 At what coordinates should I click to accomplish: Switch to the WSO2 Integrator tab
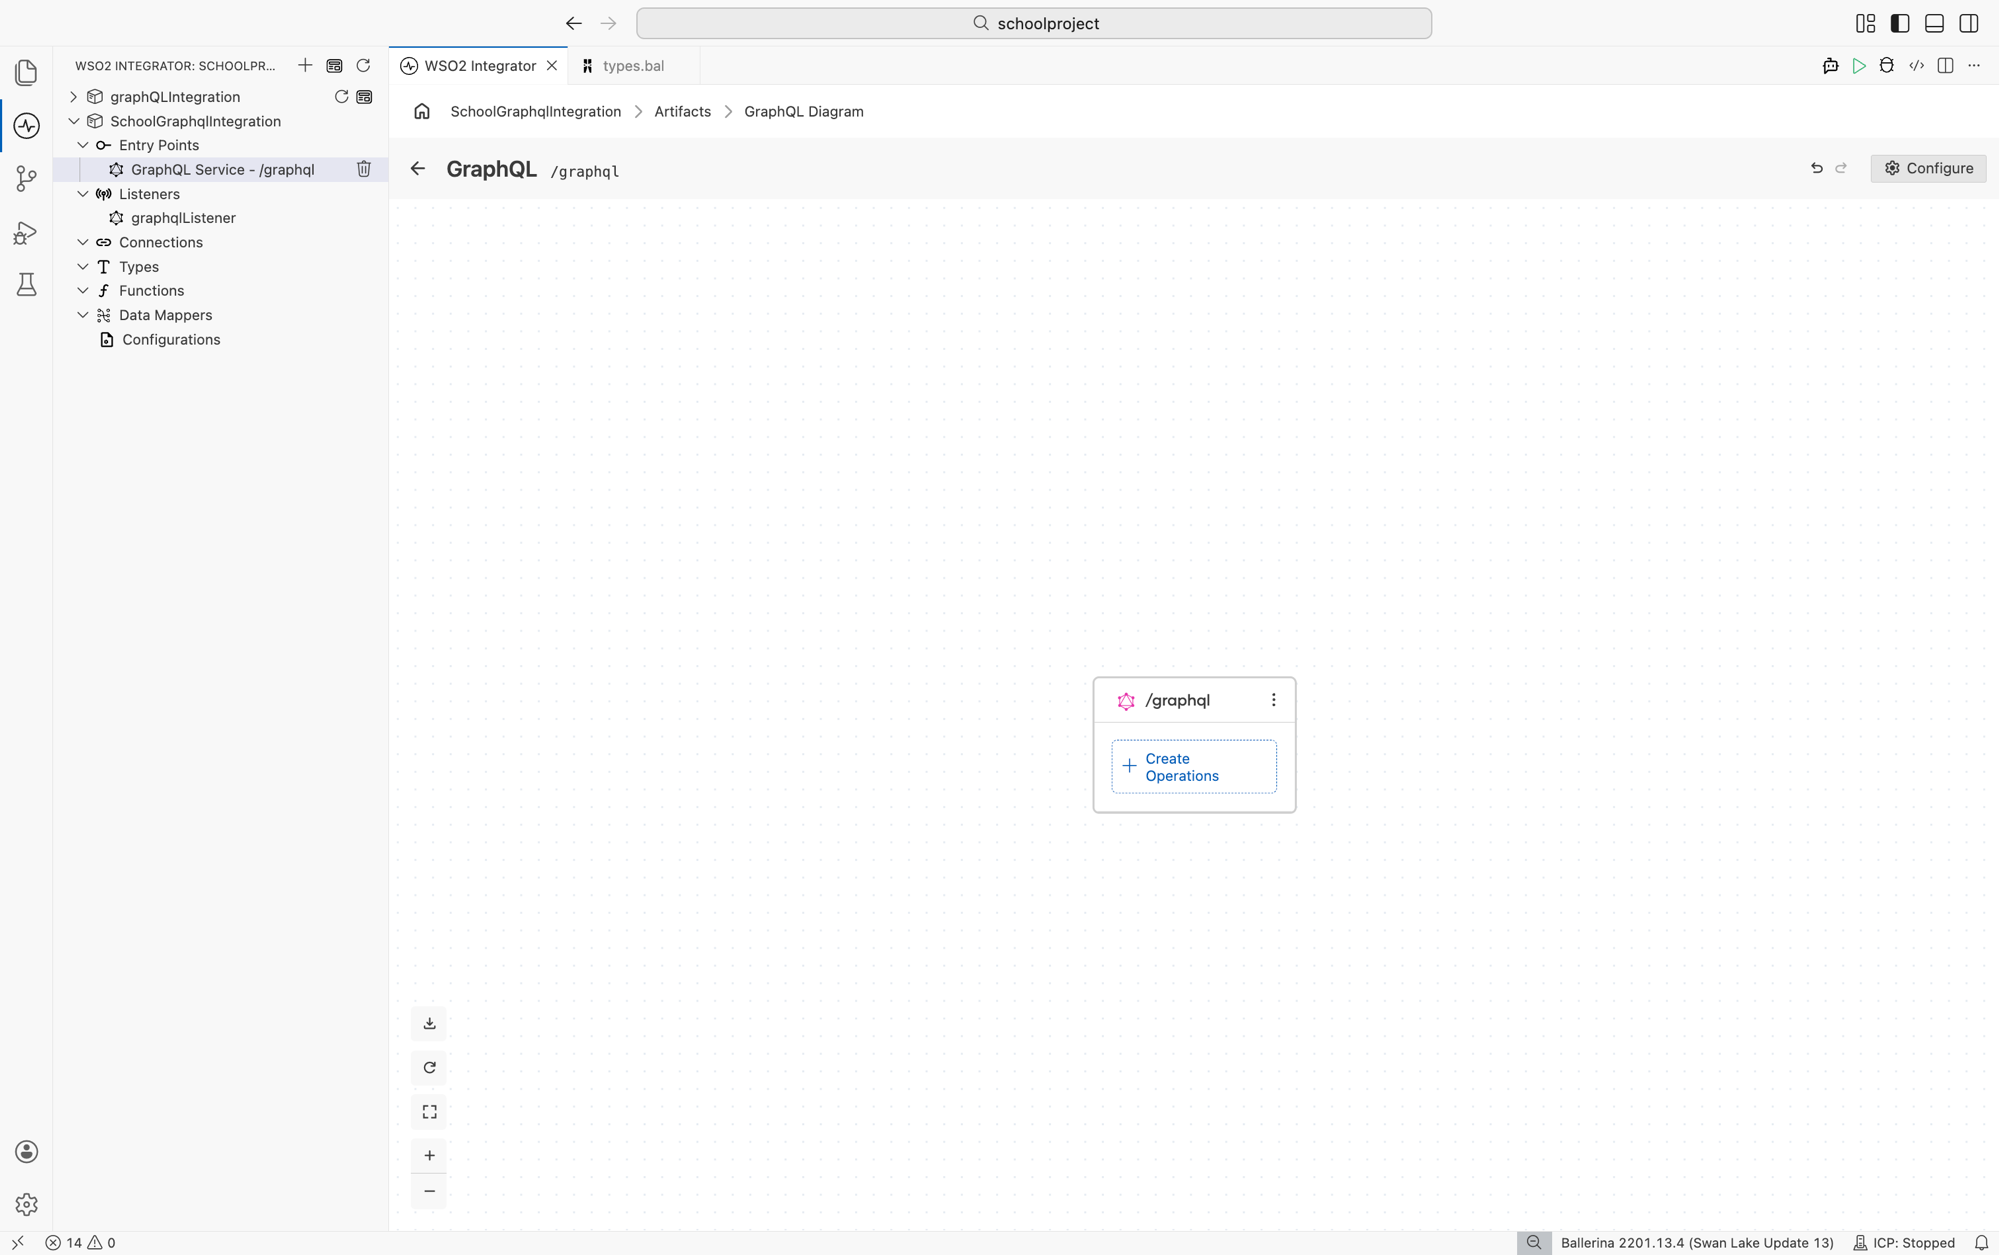tap(479, 66)
